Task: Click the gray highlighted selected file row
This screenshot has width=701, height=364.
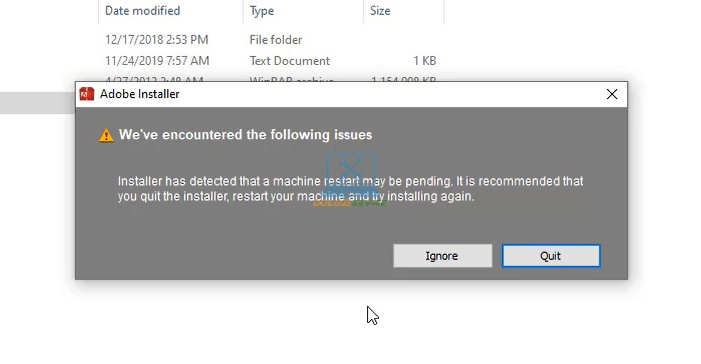Action: coord(38,103)
